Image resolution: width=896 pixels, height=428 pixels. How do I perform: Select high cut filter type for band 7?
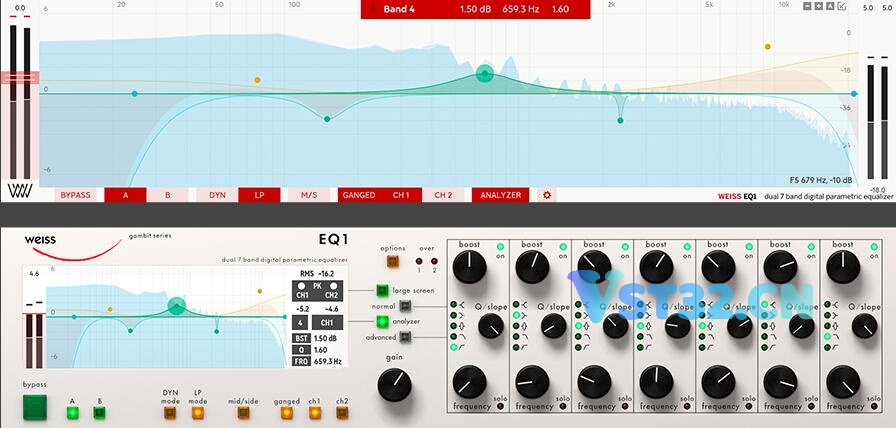827,336
